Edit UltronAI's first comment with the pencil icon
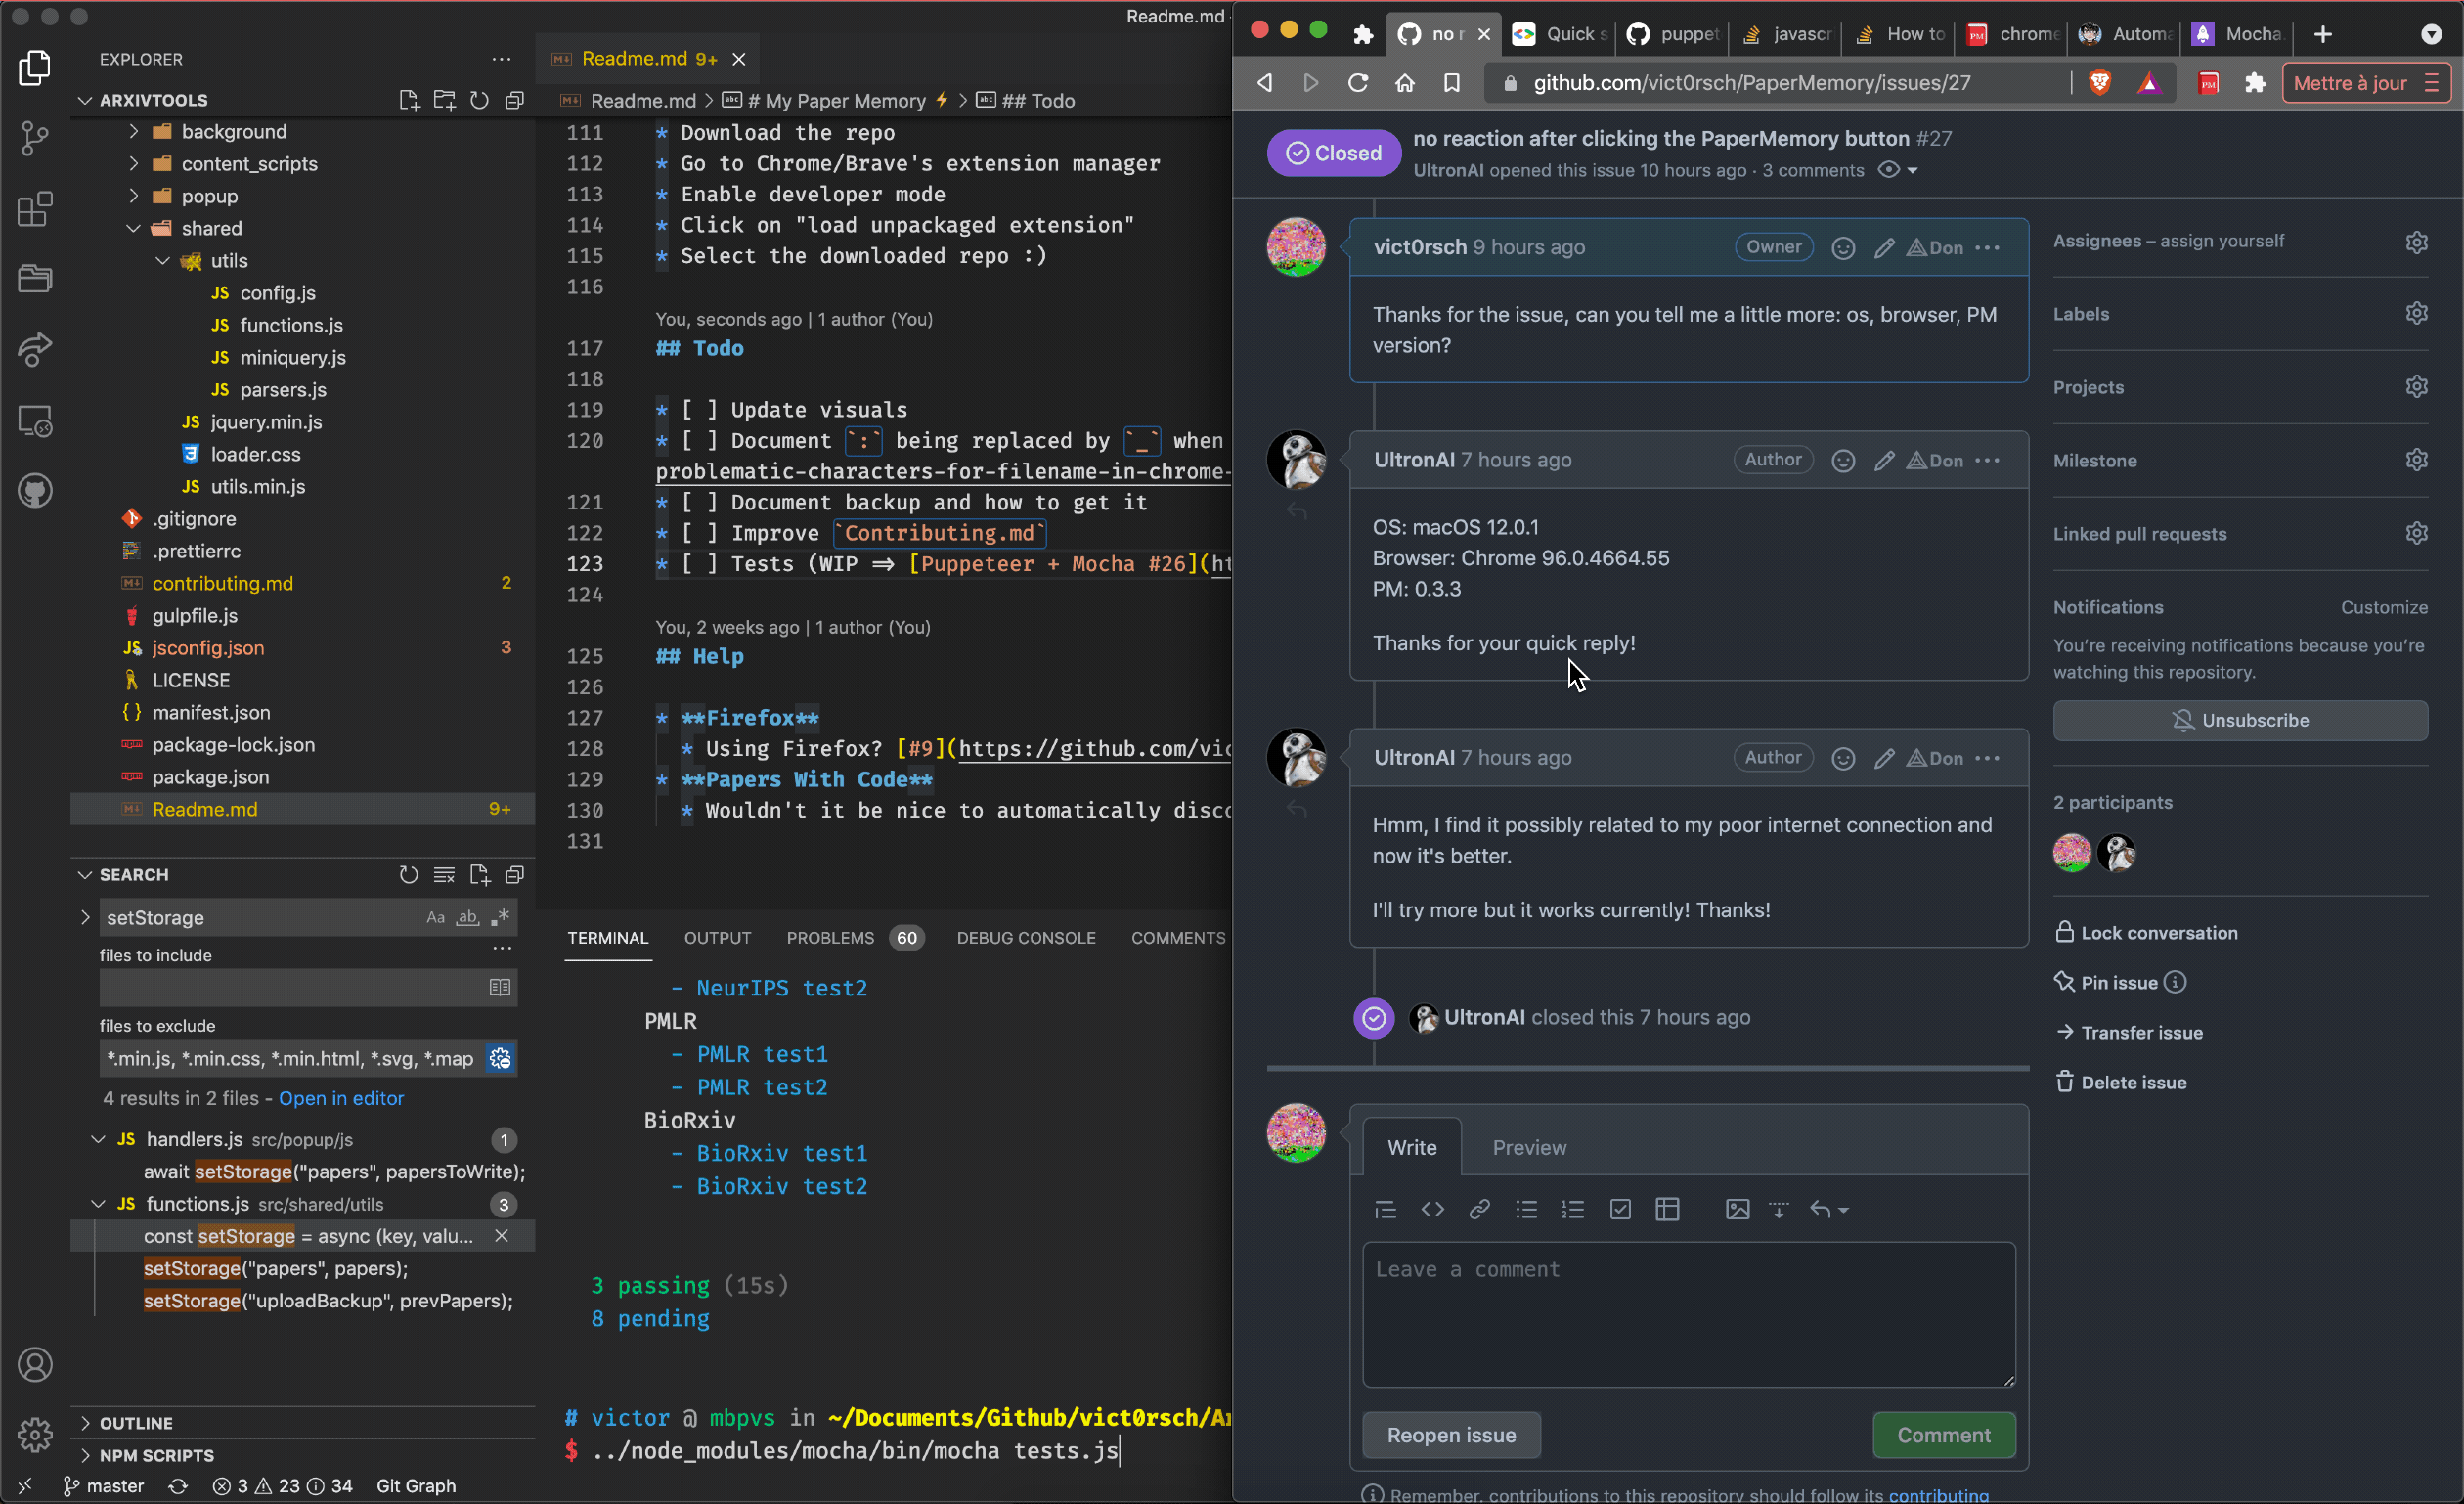Viewport: 2464px width, 1504px height. (x=1884, y=460)
